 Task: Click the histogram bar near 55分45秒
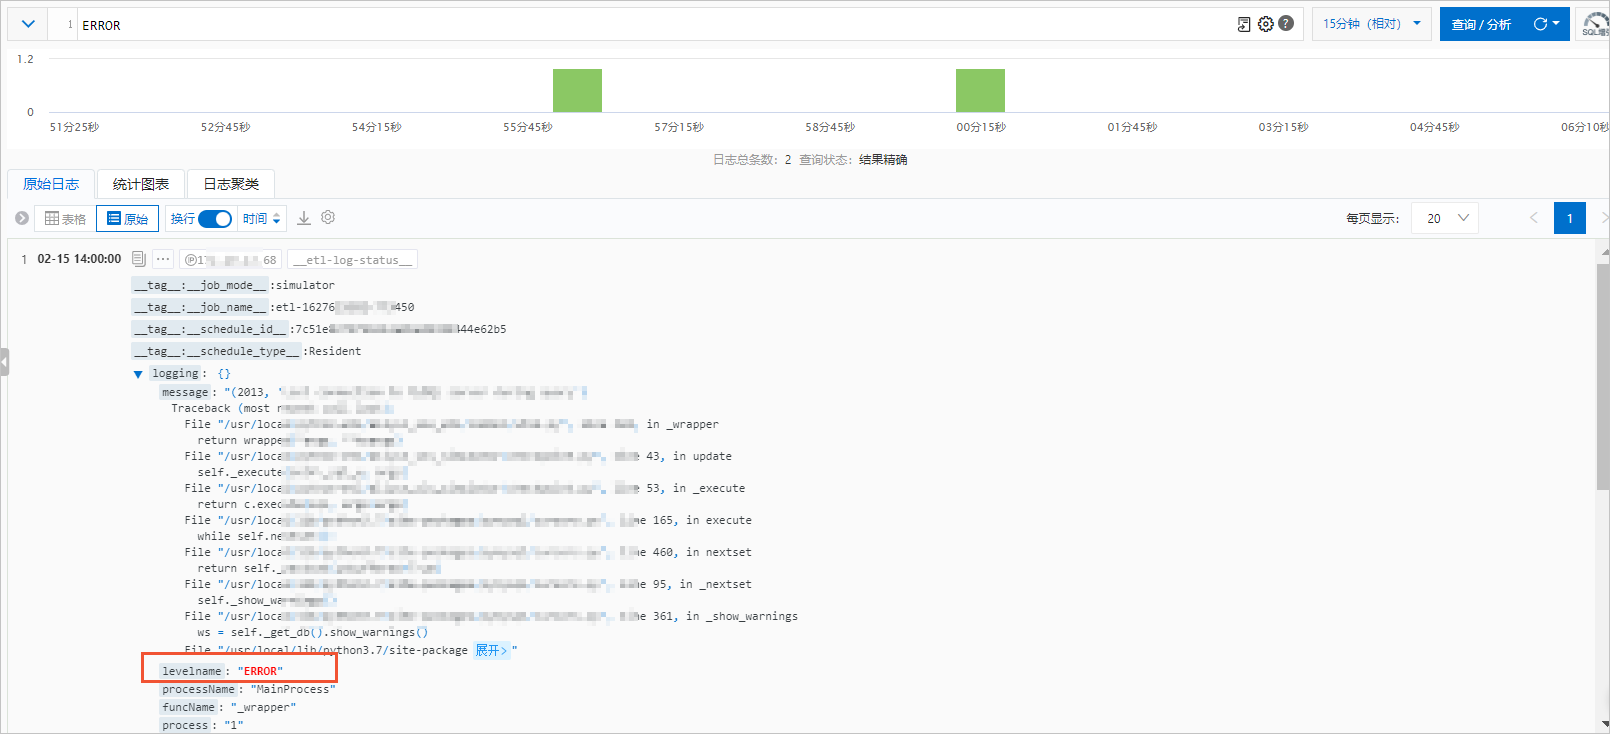click(x=577, y=90)
